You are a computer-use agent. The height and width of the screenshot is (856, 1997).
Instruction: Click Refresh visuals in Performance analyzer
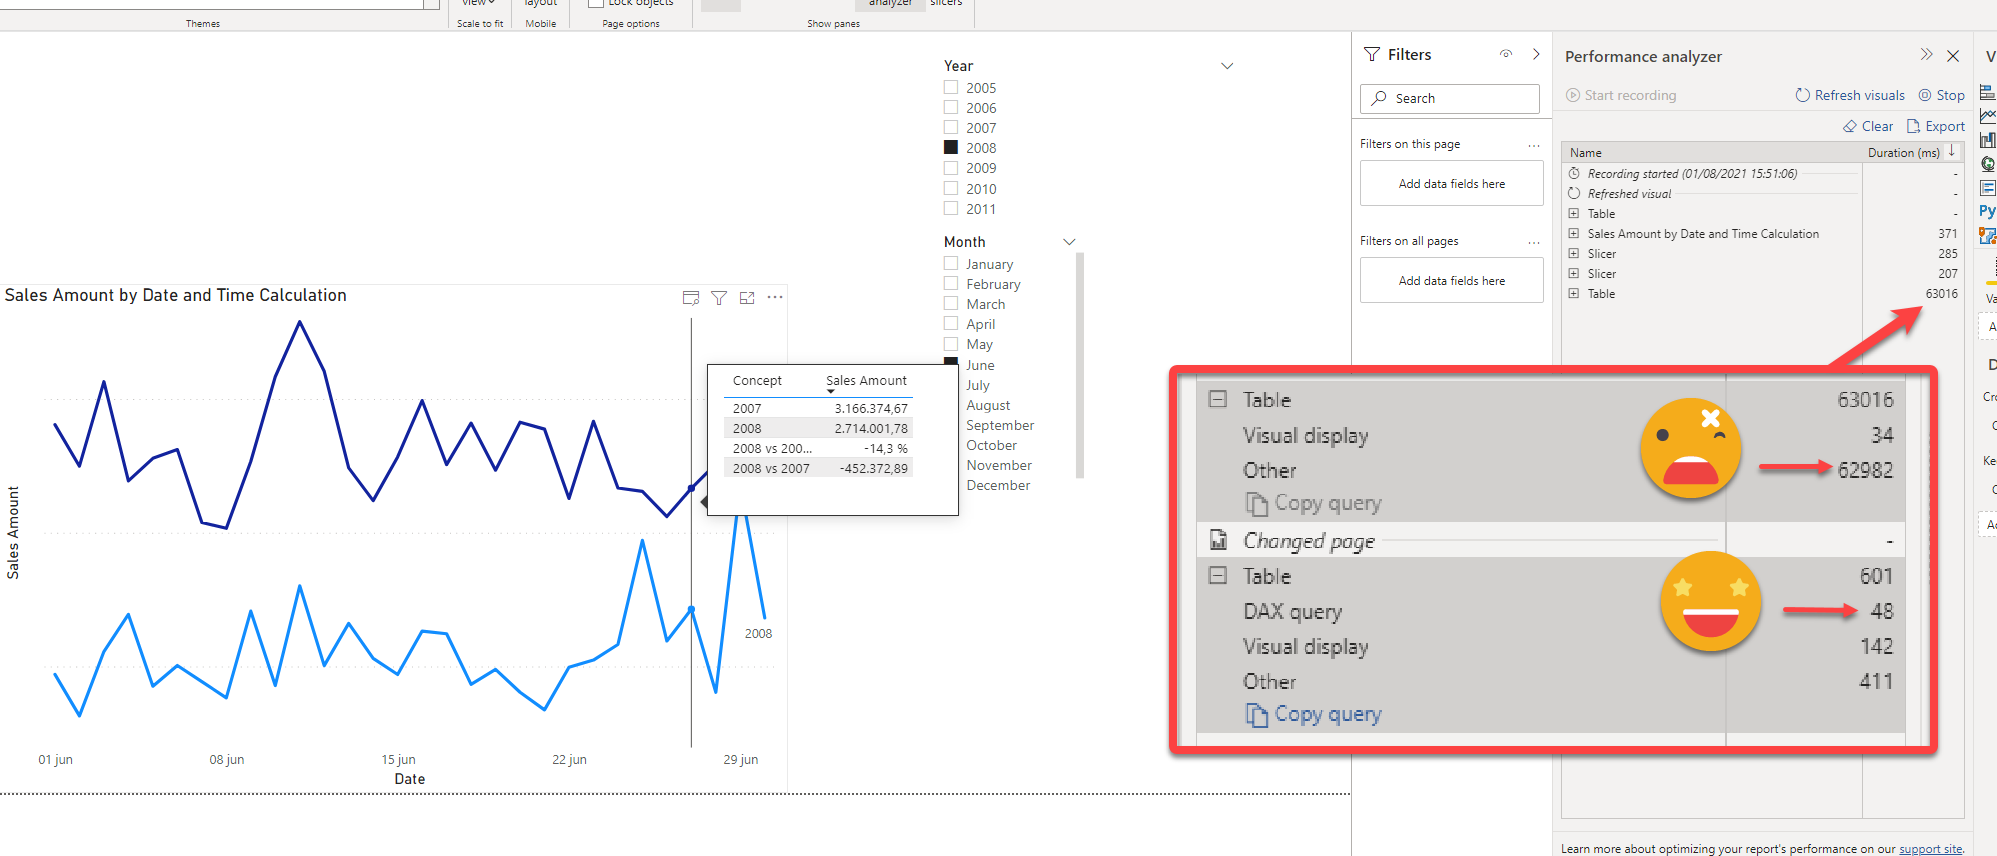1850,95
